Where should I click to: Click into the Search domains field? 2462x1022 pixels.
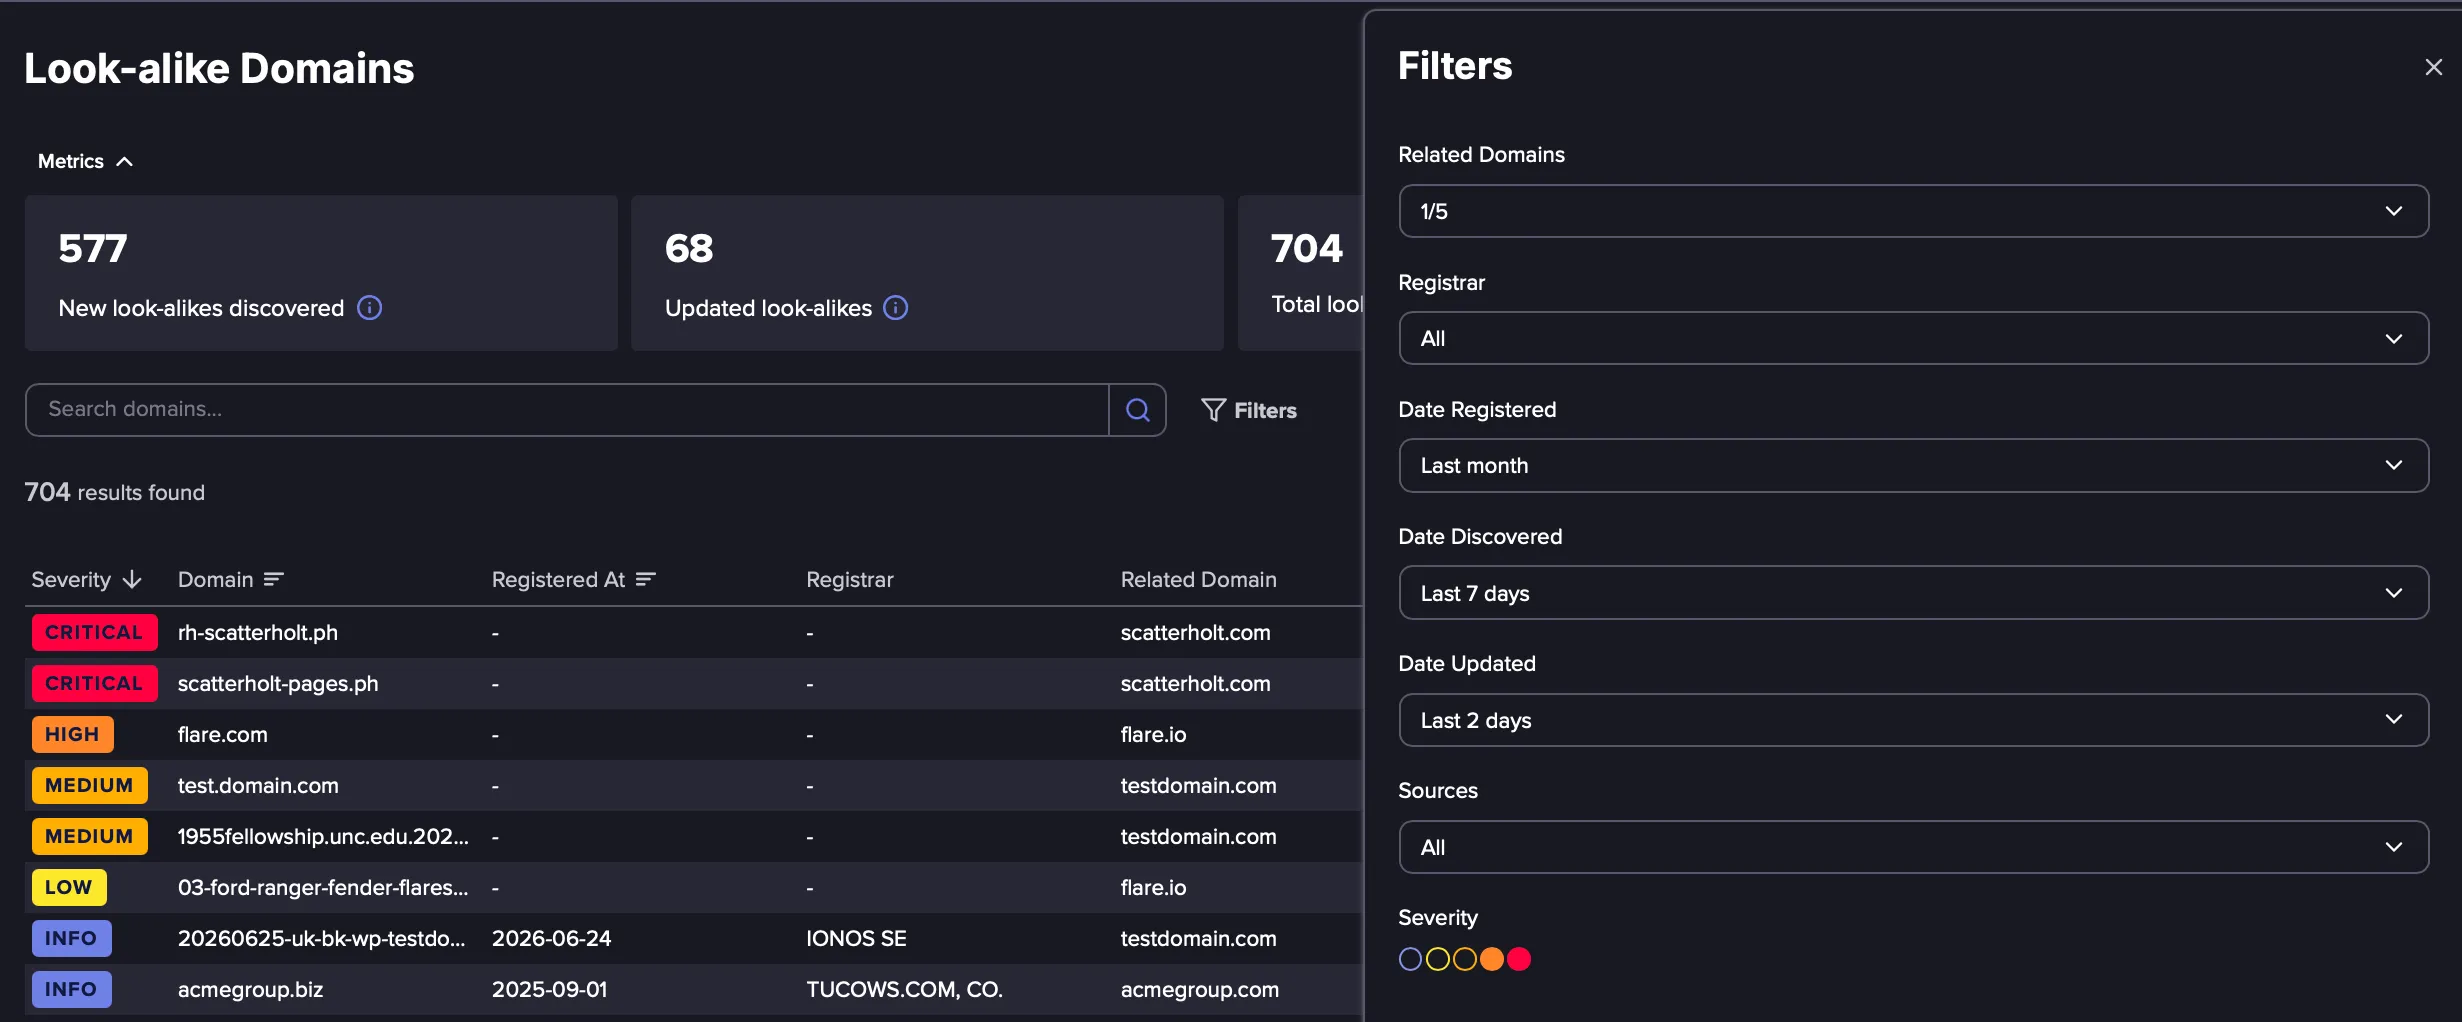567,410
